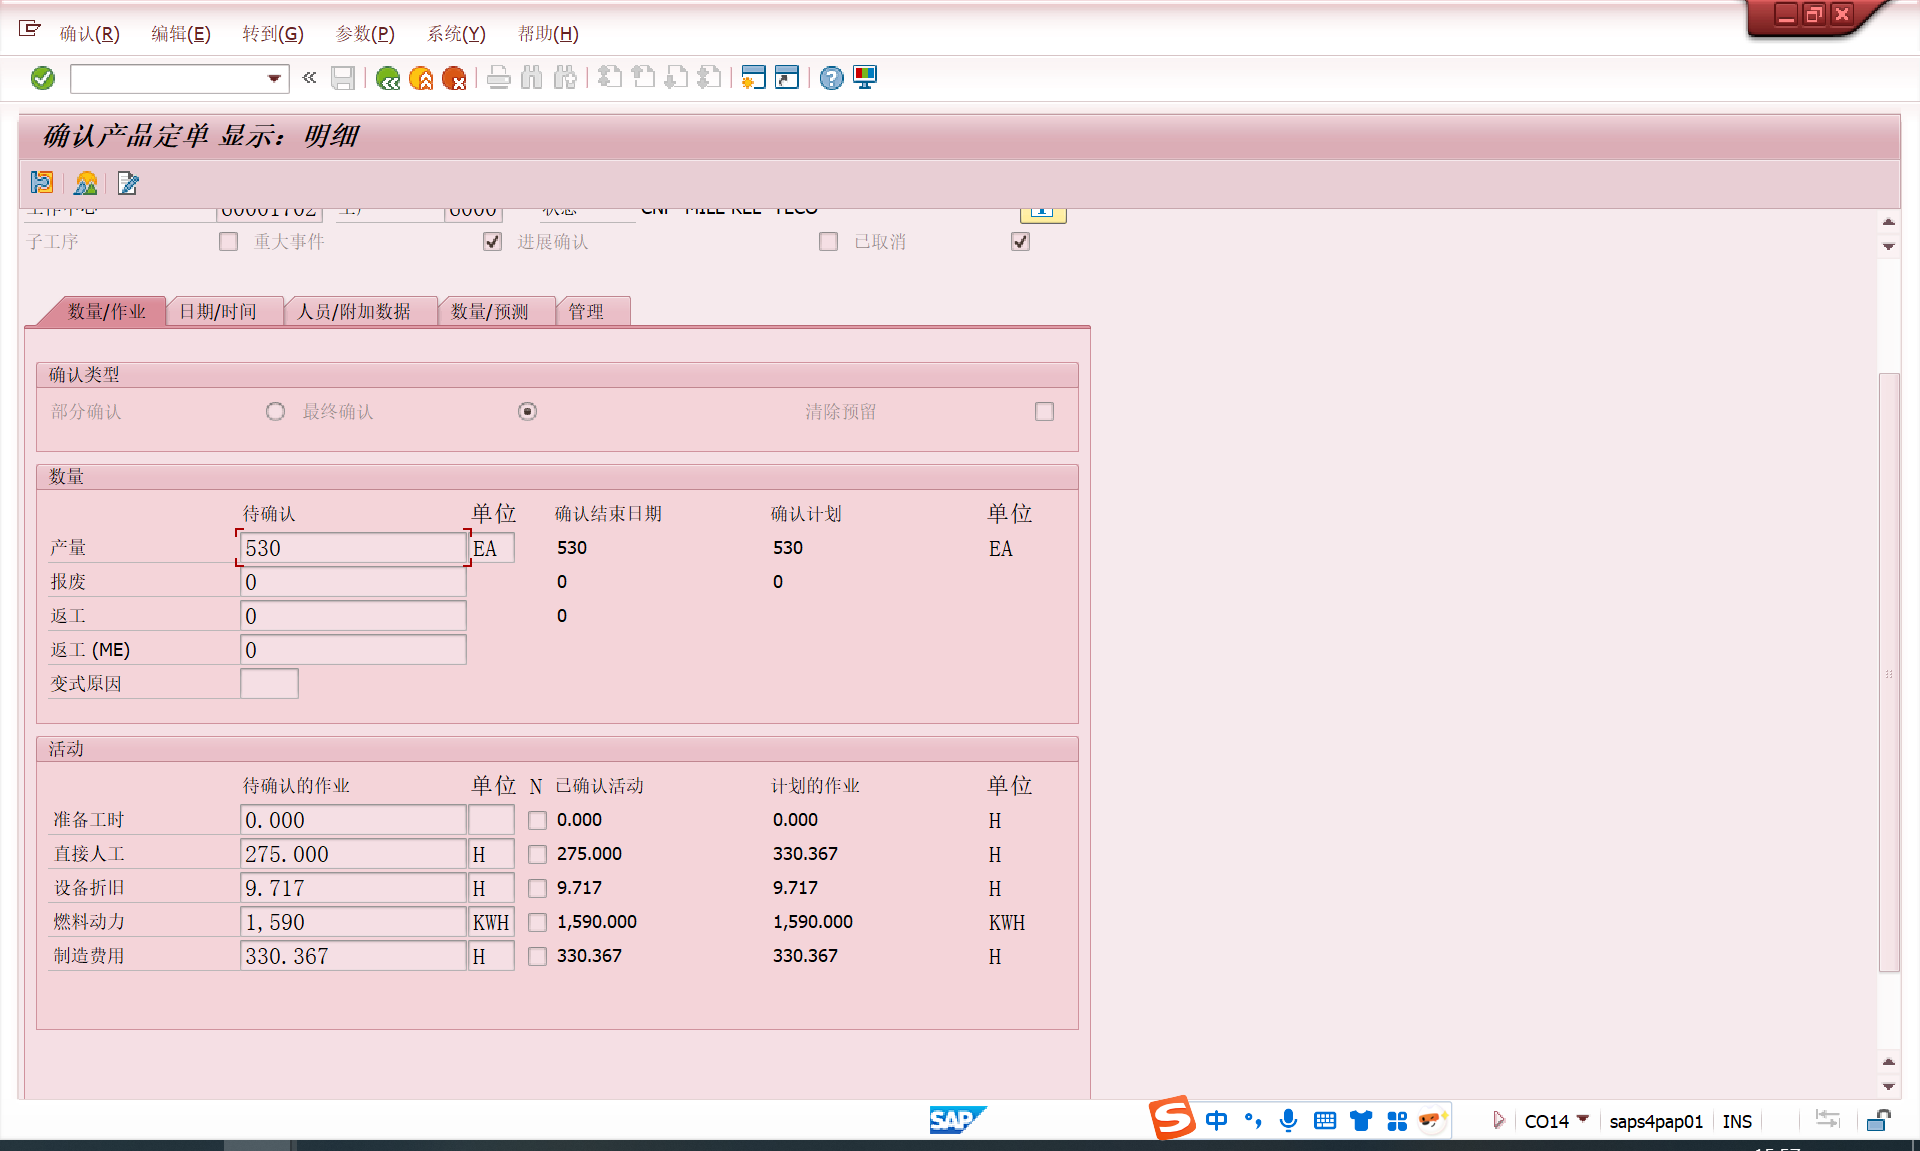This screenshot has width=1920, height=1151.
Task: Click the green Back arrow icon
Action: [x=388, y=78]
